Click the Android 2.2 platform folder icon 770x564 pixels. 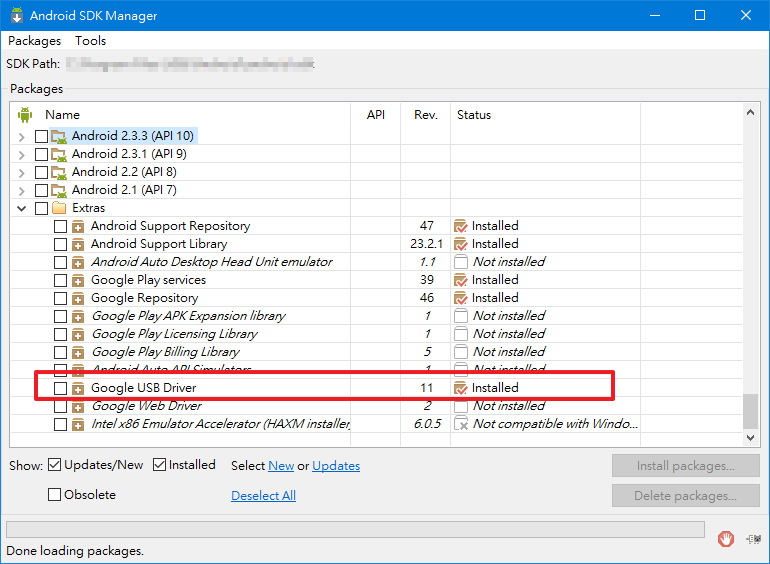pos(58,172)
